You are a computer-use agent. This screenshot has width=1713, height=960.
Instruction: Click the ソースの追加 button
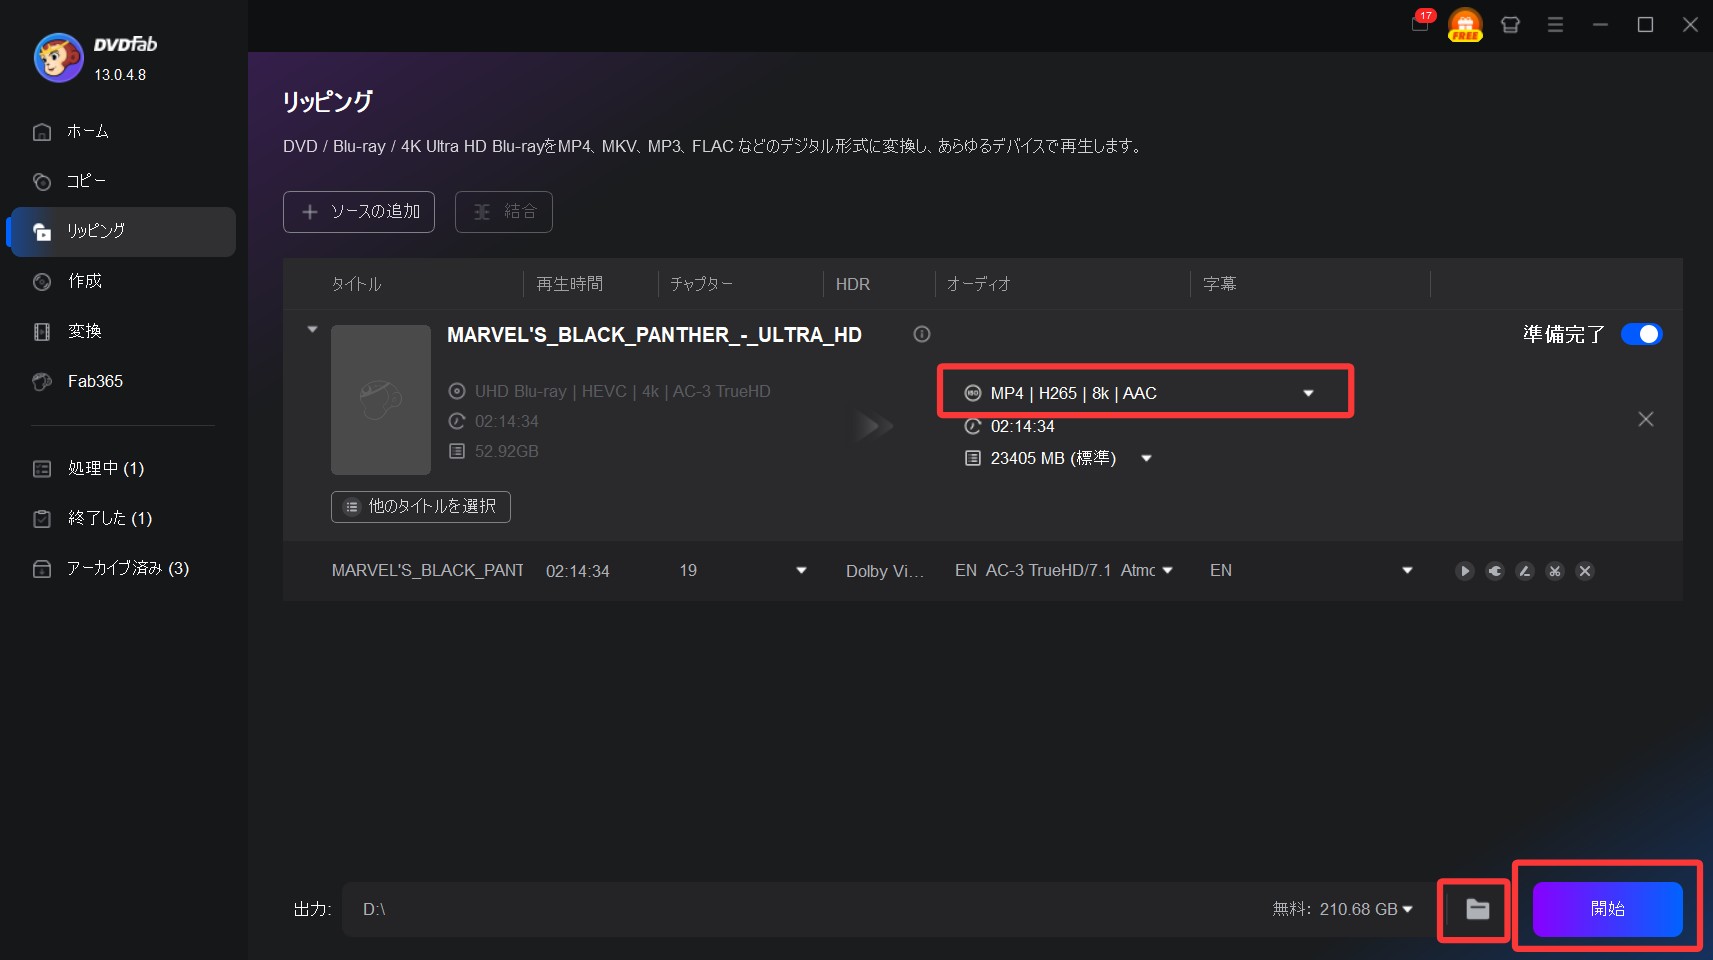coord(359,212)
